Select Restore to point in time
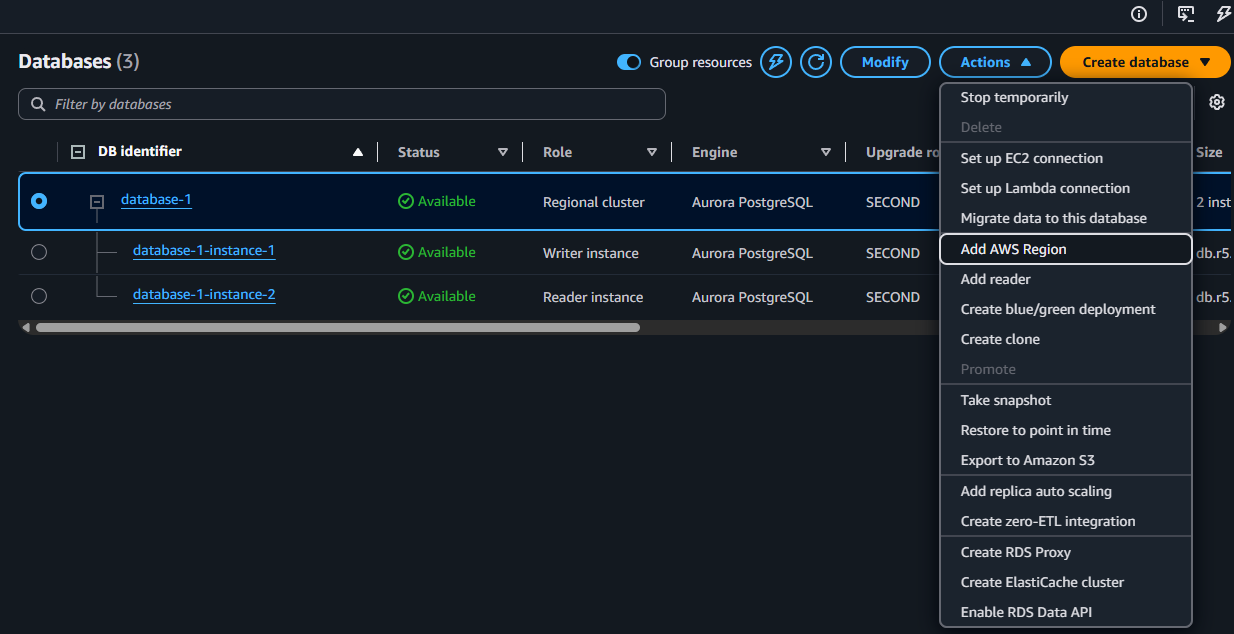Screen dimensions: 1234x634 1066,430
